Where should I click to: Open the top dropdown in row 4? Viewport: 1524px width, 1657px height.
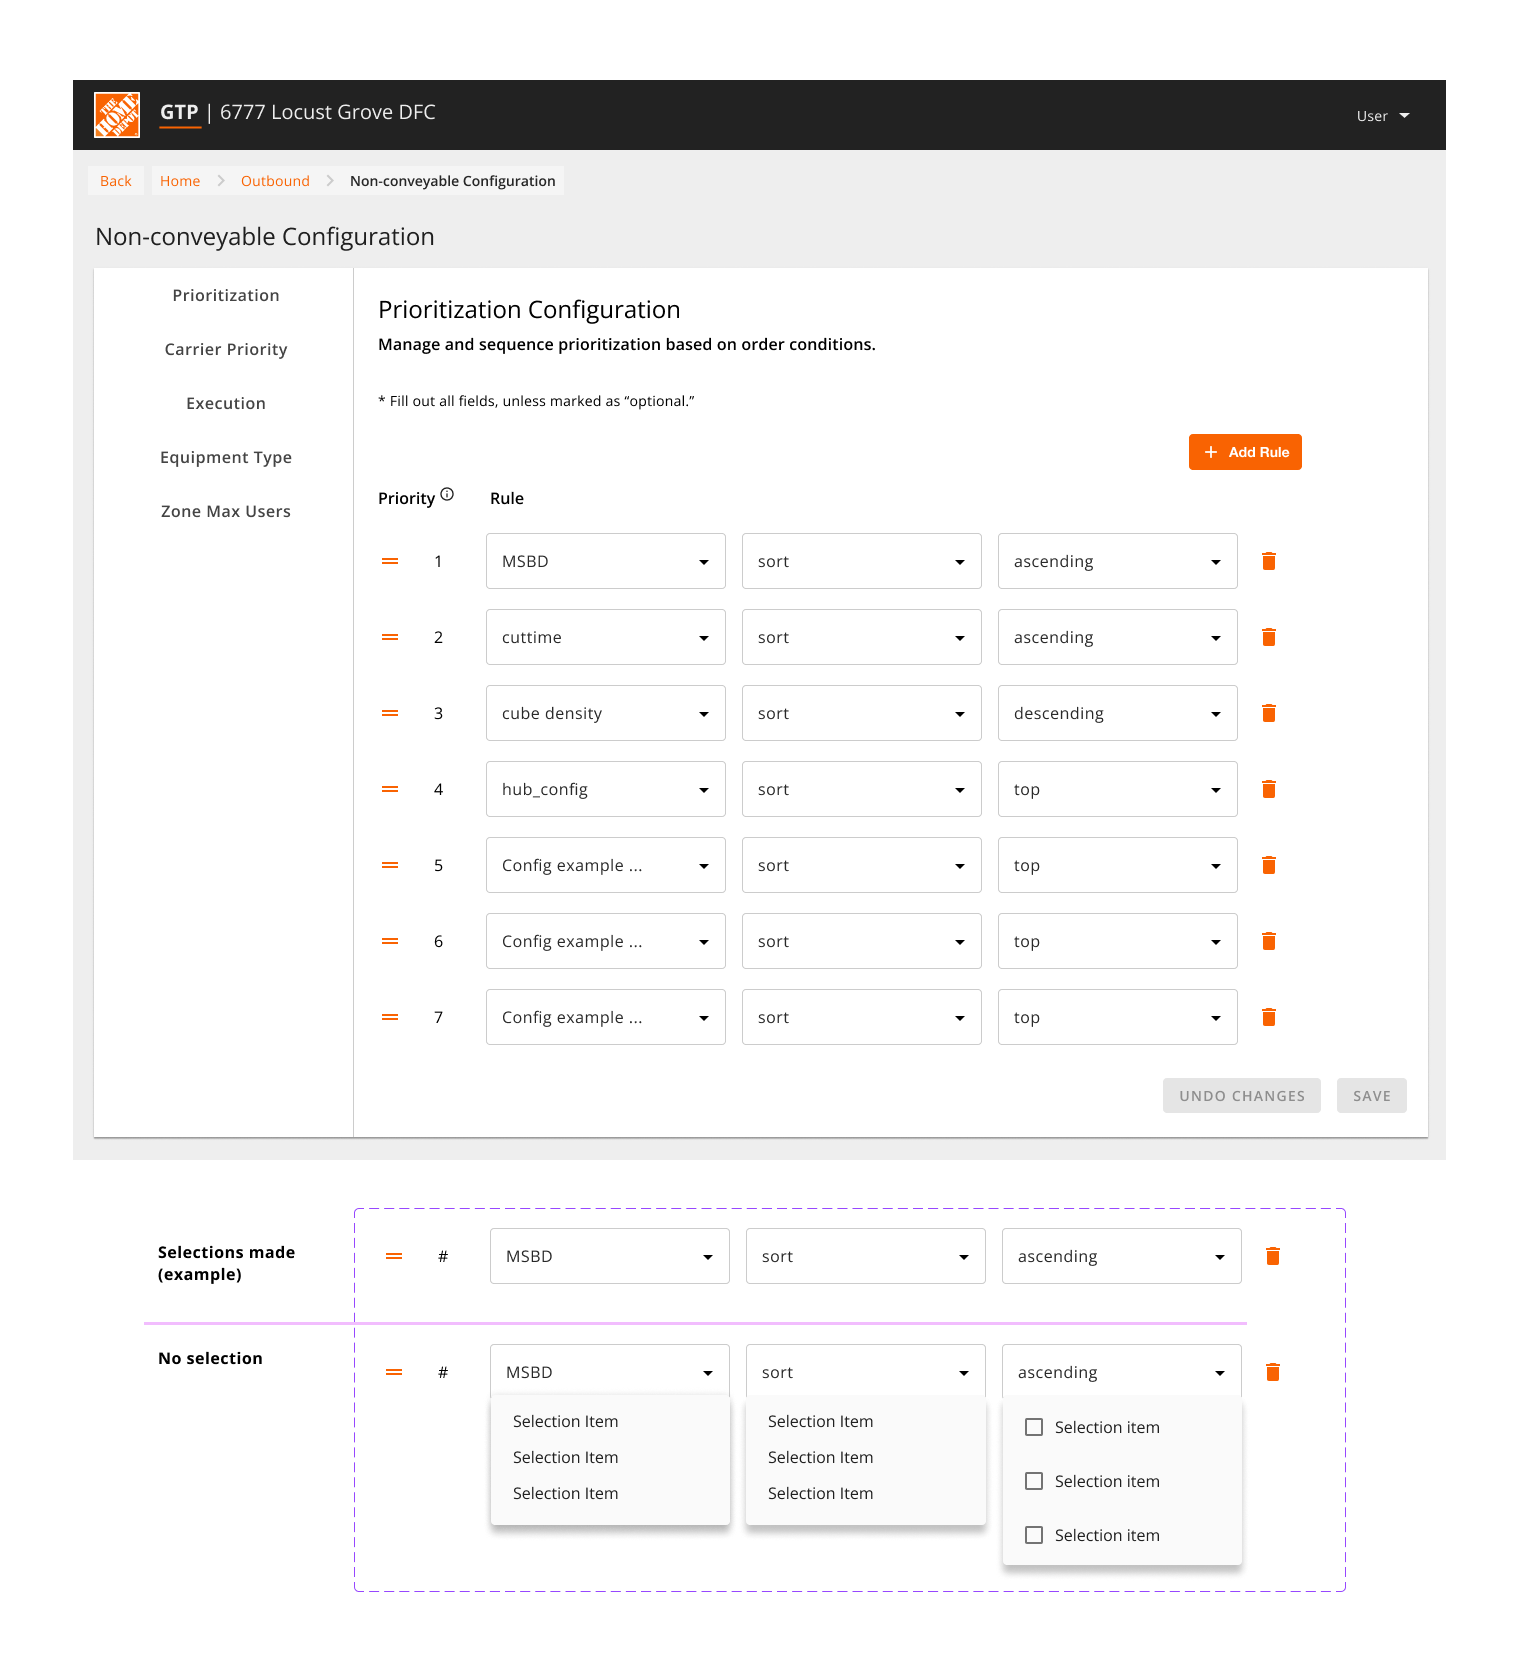[x=1118, y=789]
